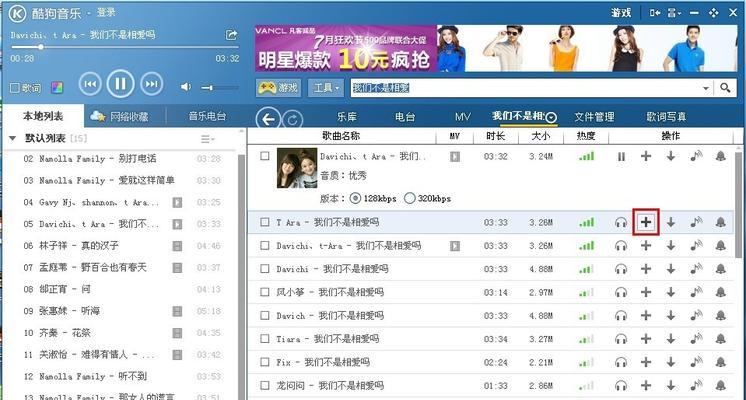Click the share icon beside song title
The image size is (746, 400).
click(x=231, y=35)
